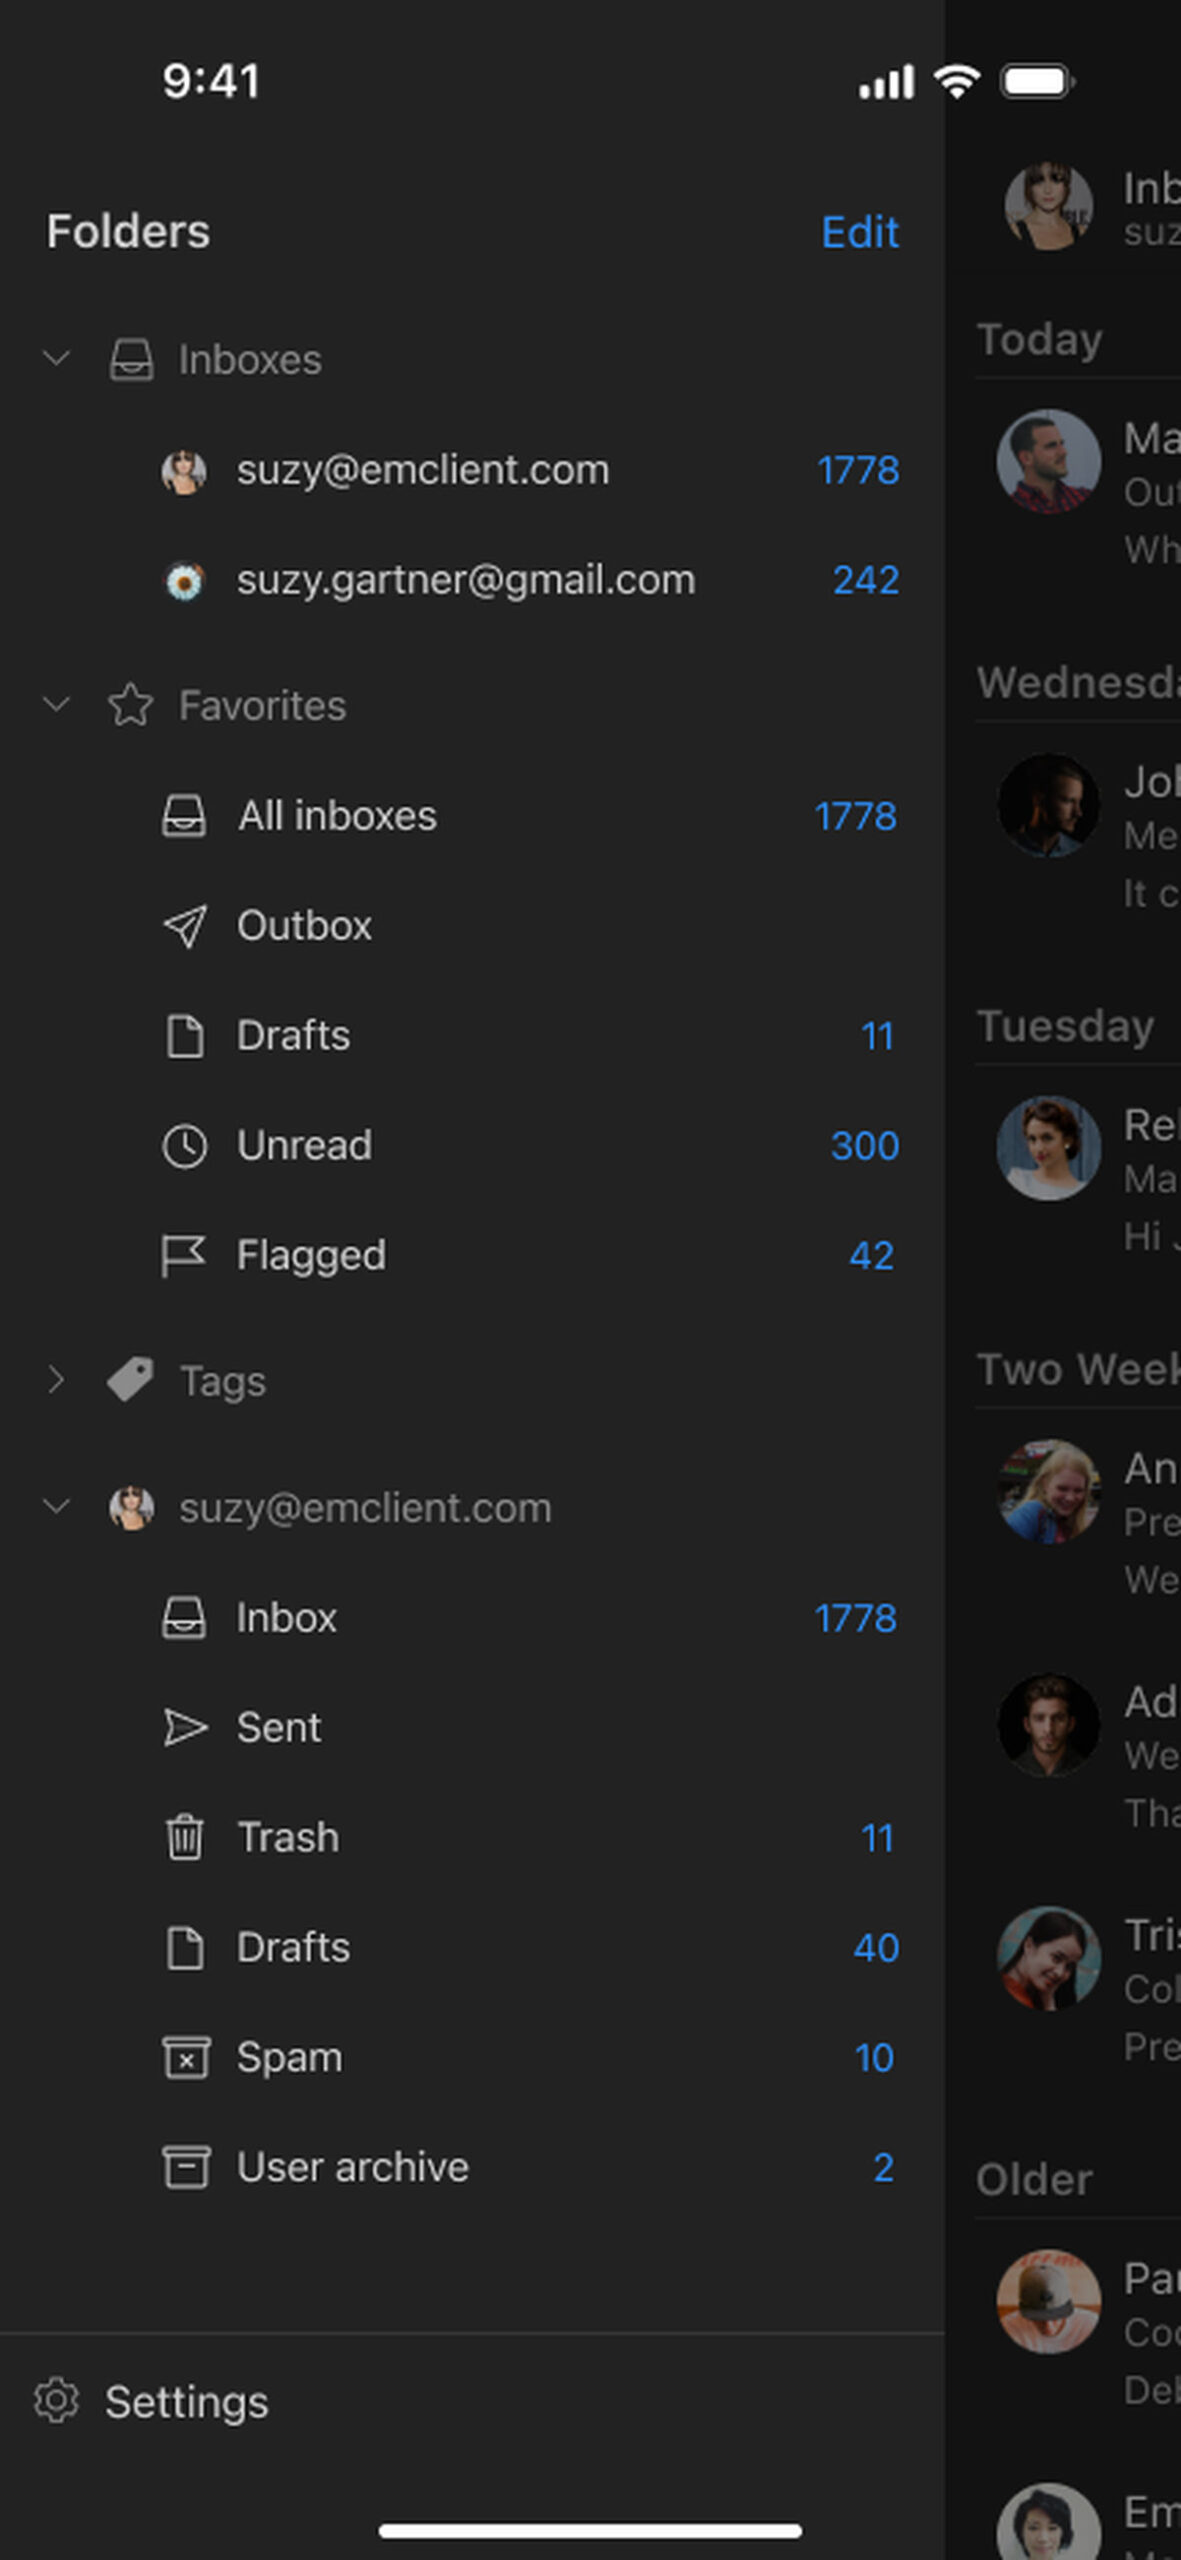Open the suzy@emclient.com inbox under Inboxes

tap(422, 470)
